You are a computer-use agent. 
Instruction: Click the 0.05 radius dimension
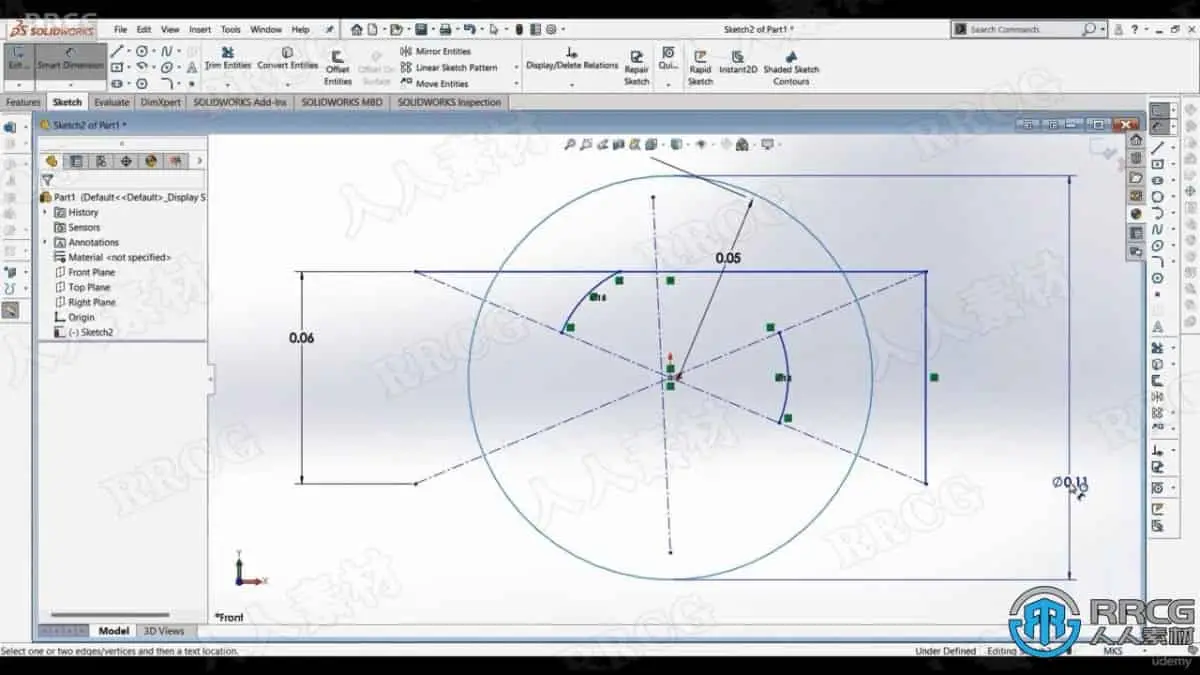tap(728, 258)
